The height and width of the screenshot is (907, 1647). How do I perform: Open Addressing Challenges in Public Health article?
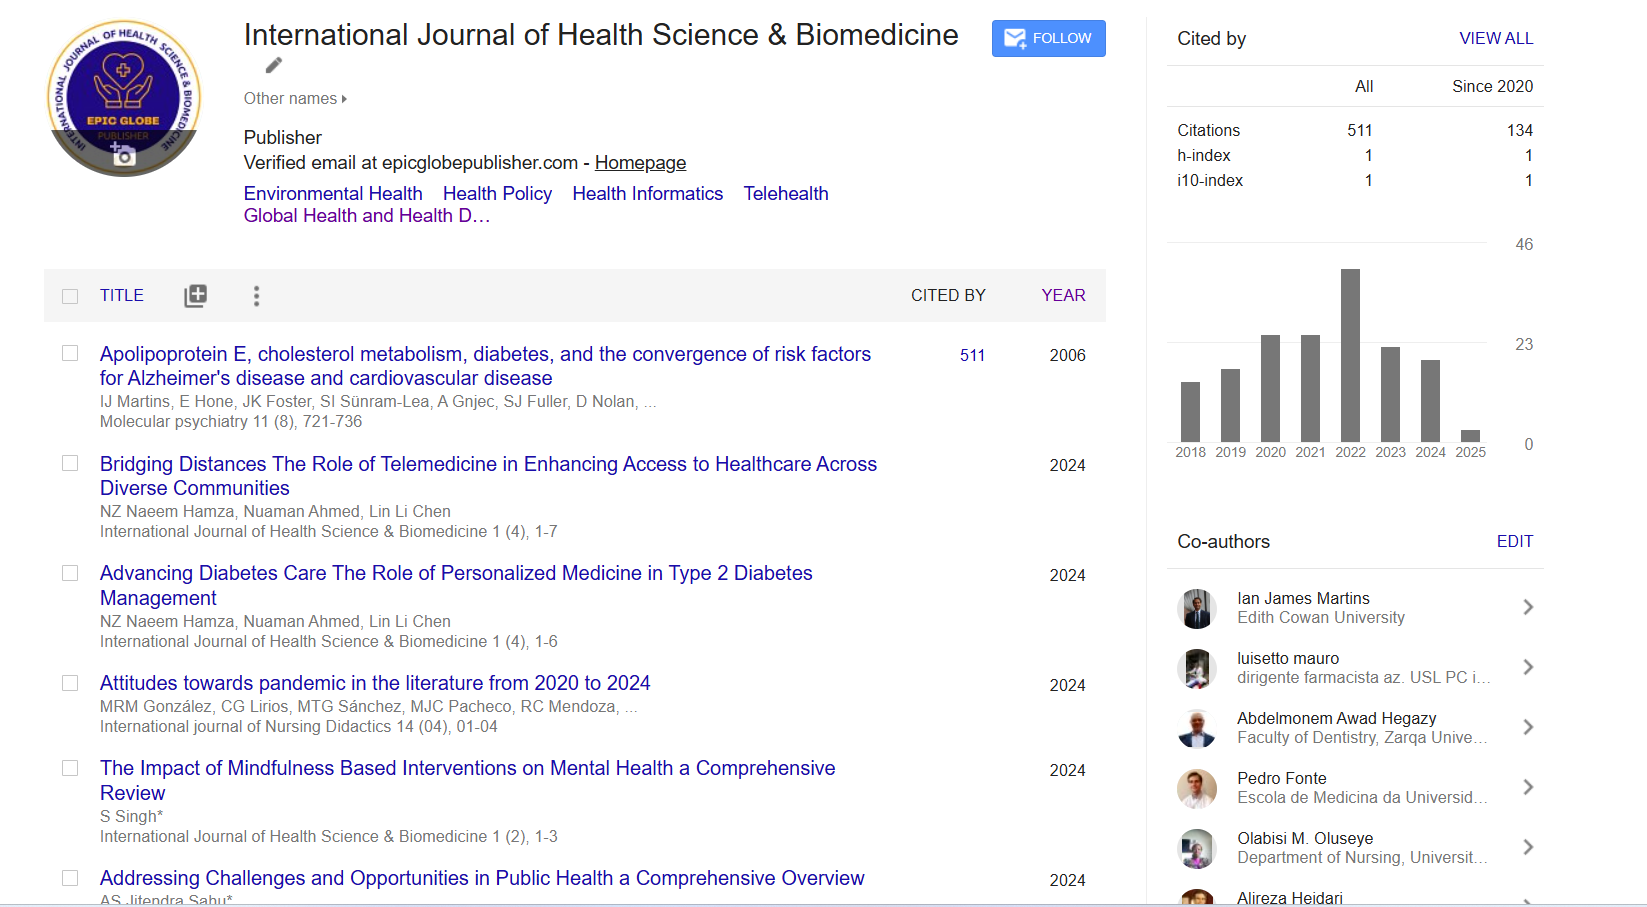[482, 878]
